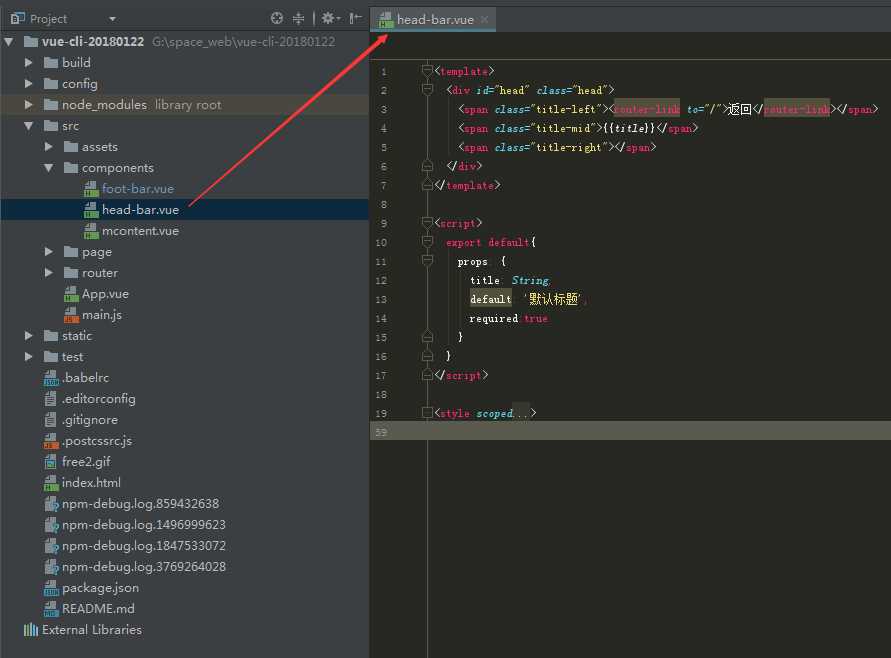Click the closing div fold marker on line 6
This screenshot has width=891, height=658.
[427, 165]
